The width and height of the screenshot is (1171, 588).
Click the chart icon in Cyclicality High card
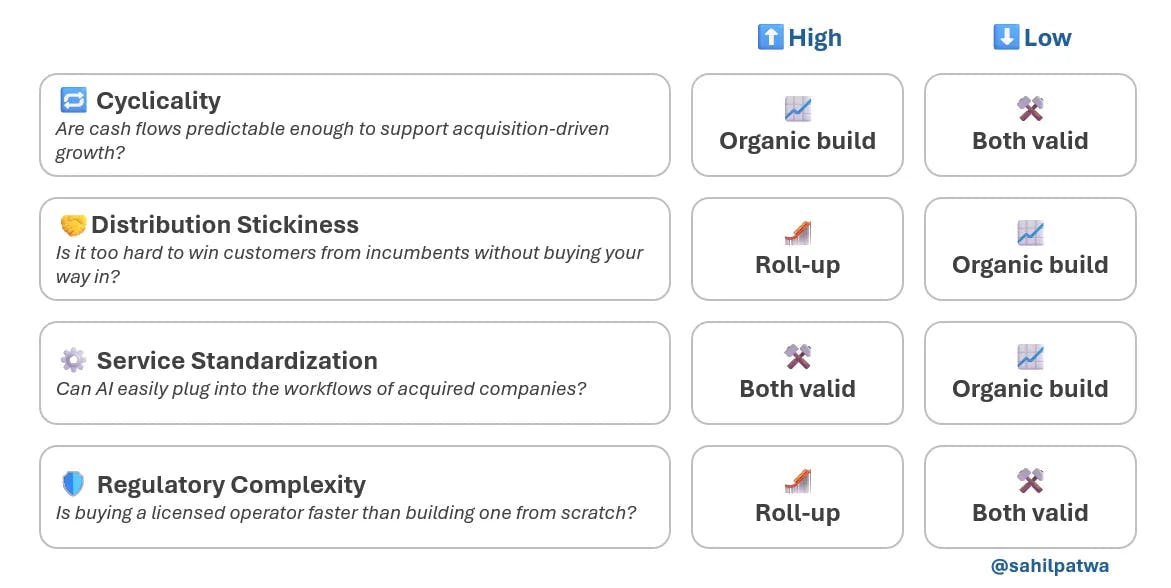point(798,109)
